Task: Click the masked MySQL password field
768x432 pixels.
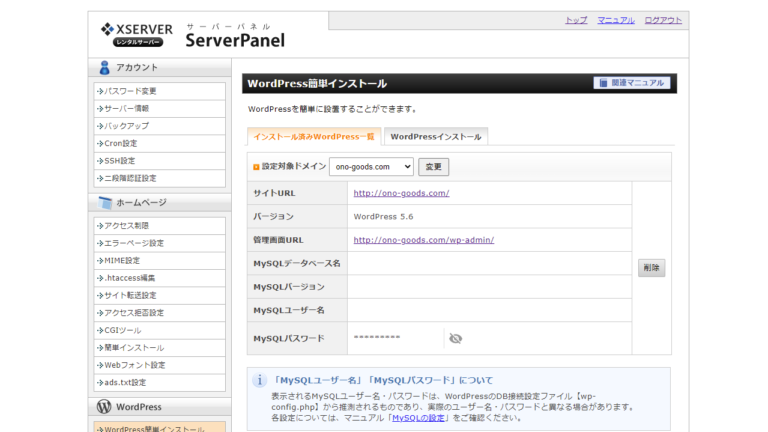Action: [x=380, y=339]
